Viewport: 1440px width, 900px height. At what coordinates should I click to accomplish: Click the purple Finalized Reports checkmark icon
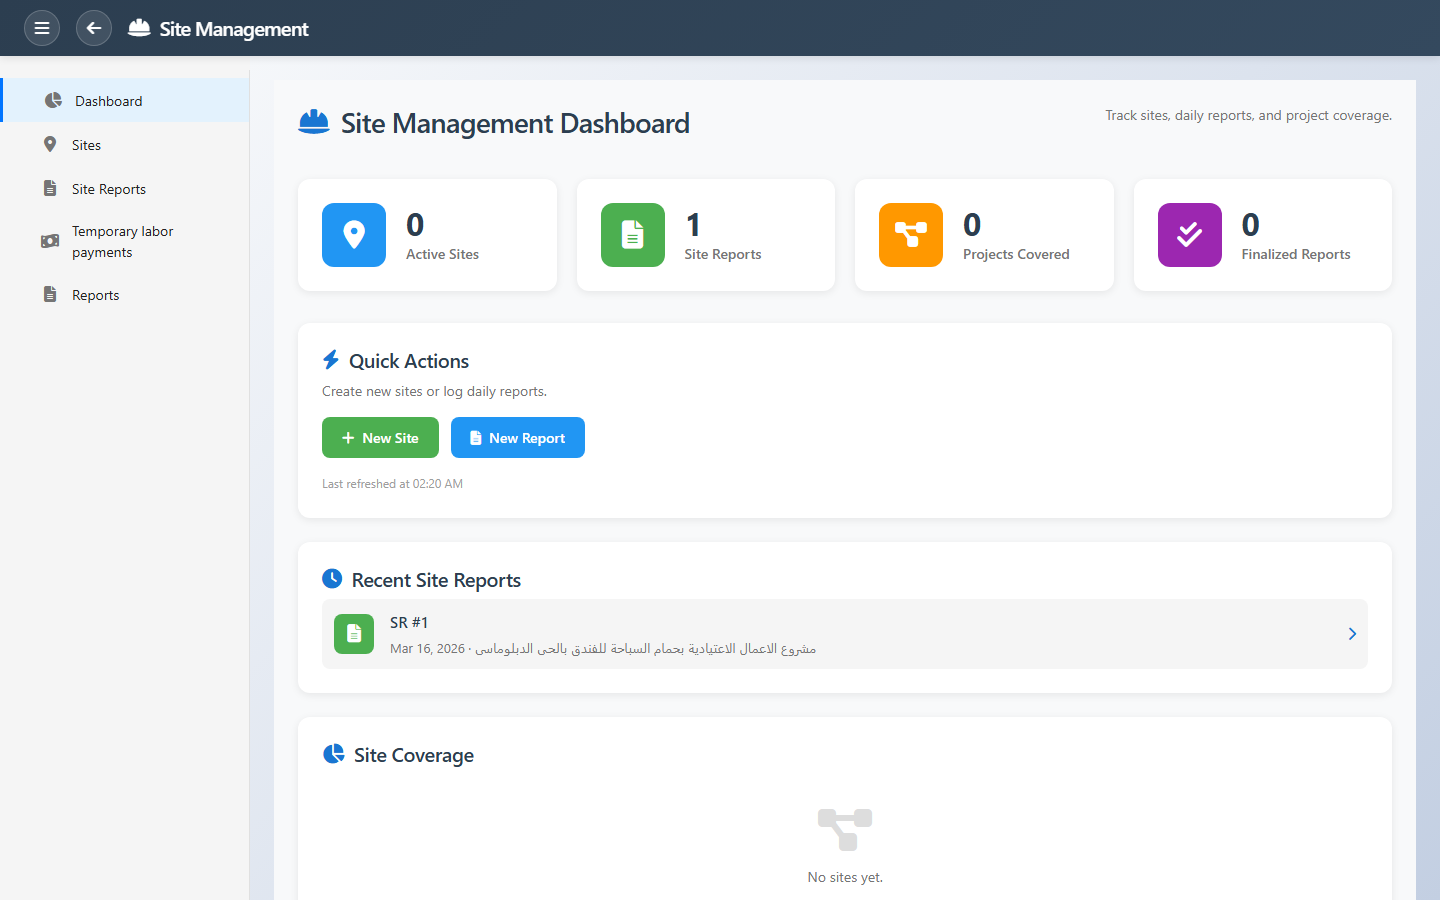tap(1190, 235)
